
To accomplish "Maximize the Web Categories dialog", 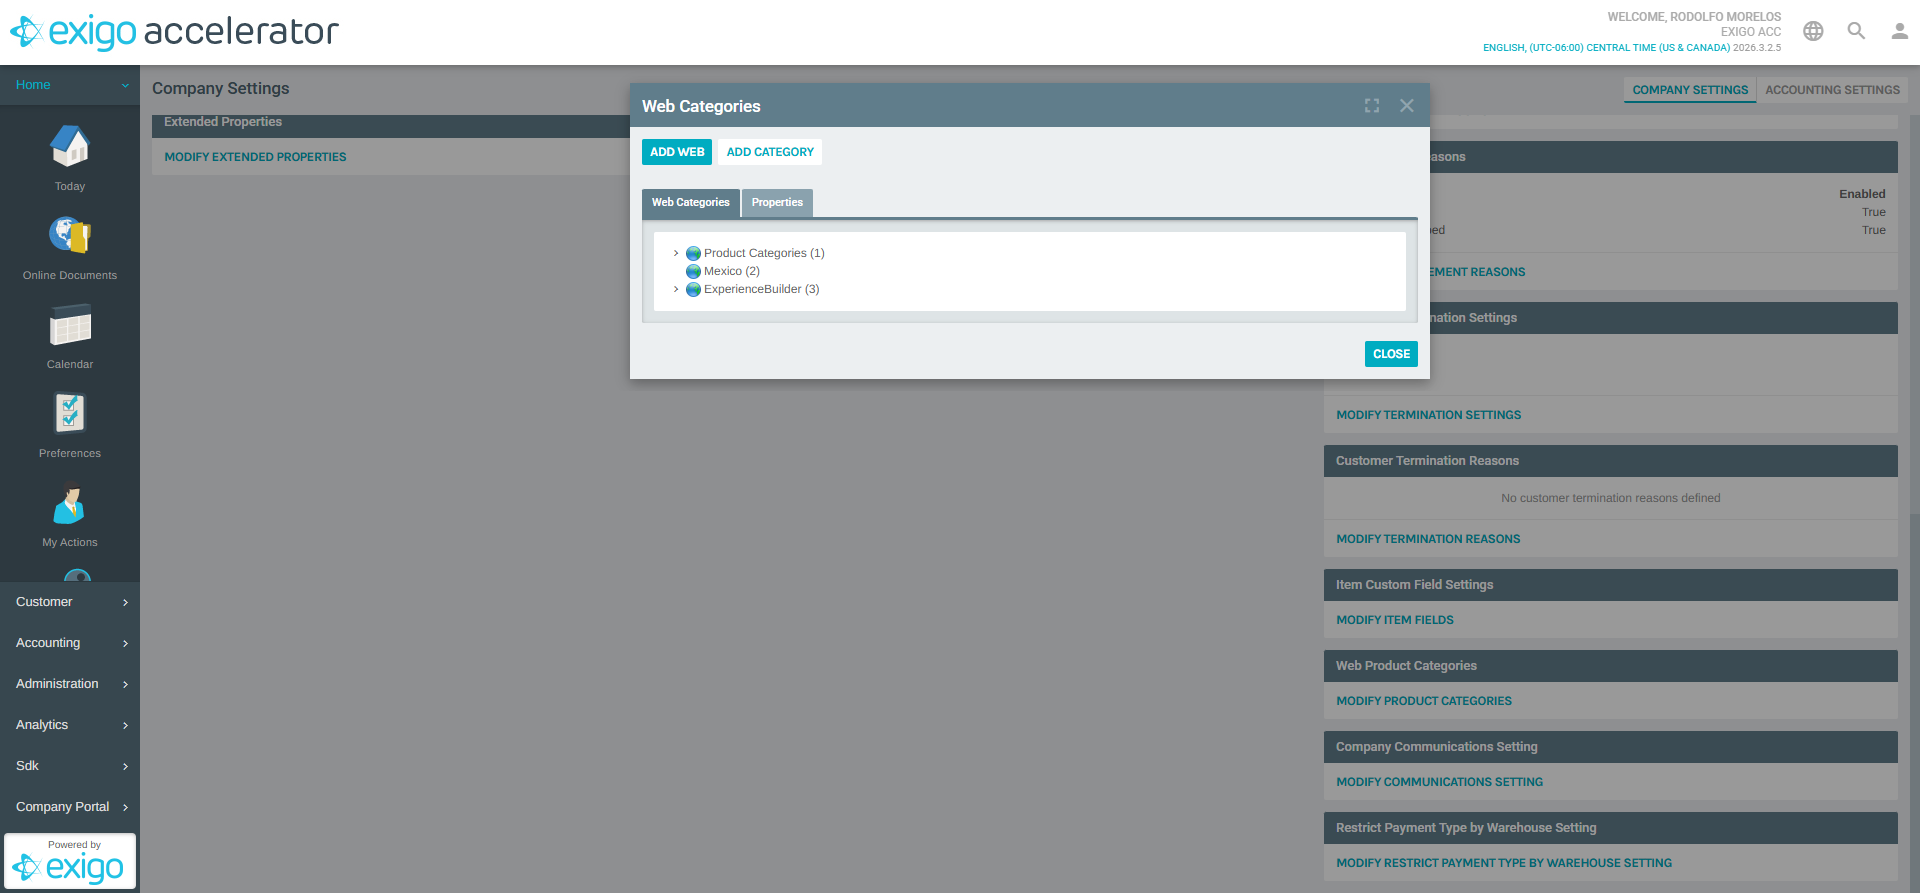I will [x=1372, y=106].
